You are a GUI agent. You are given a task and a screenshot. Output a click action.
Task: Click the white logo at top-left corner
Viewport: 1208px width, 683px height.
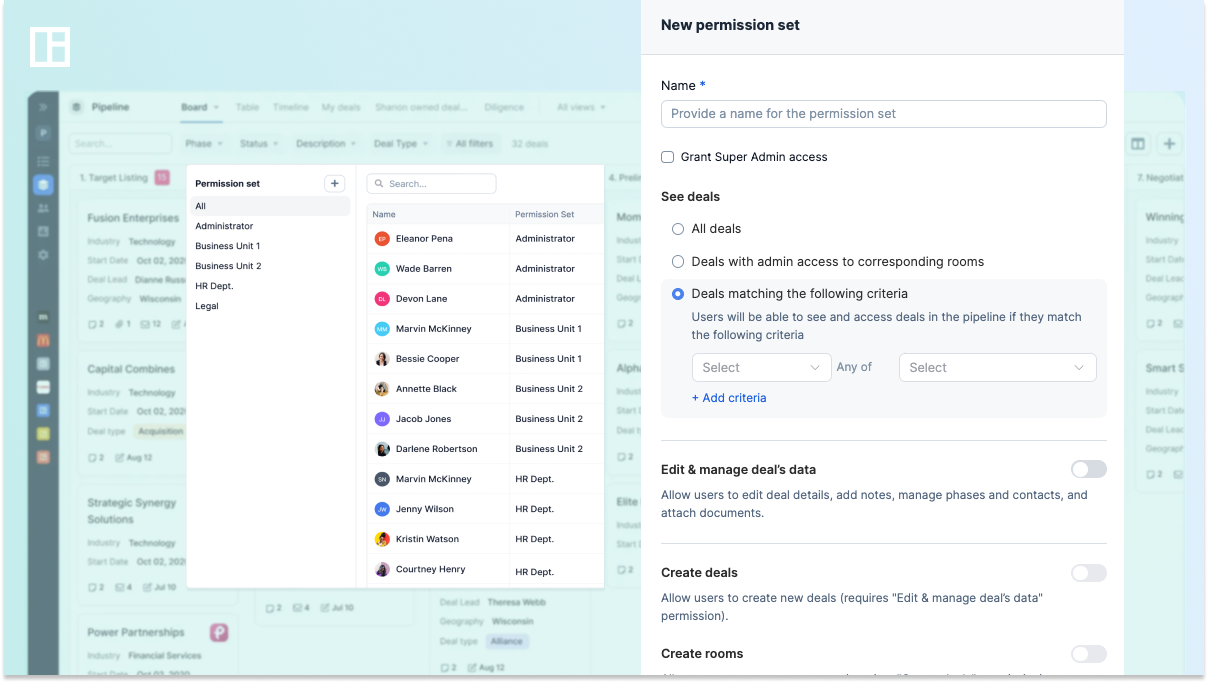pos(50,47)
